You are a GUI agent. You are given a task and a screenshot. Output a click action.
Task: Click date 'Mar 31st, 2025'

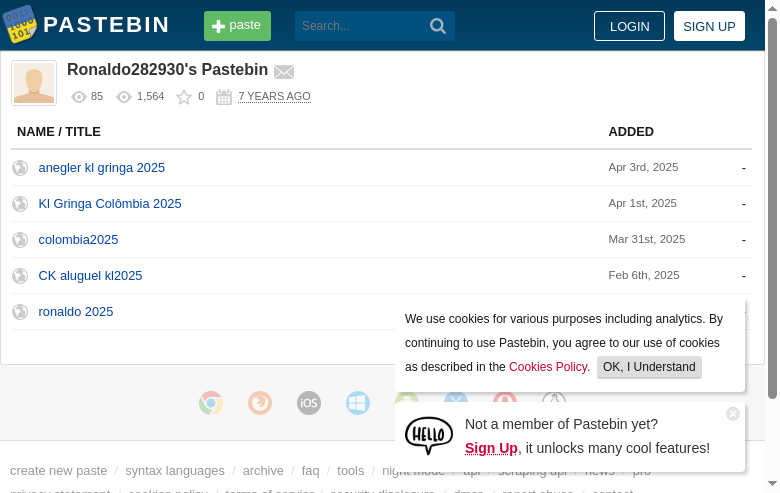(647, 239)
